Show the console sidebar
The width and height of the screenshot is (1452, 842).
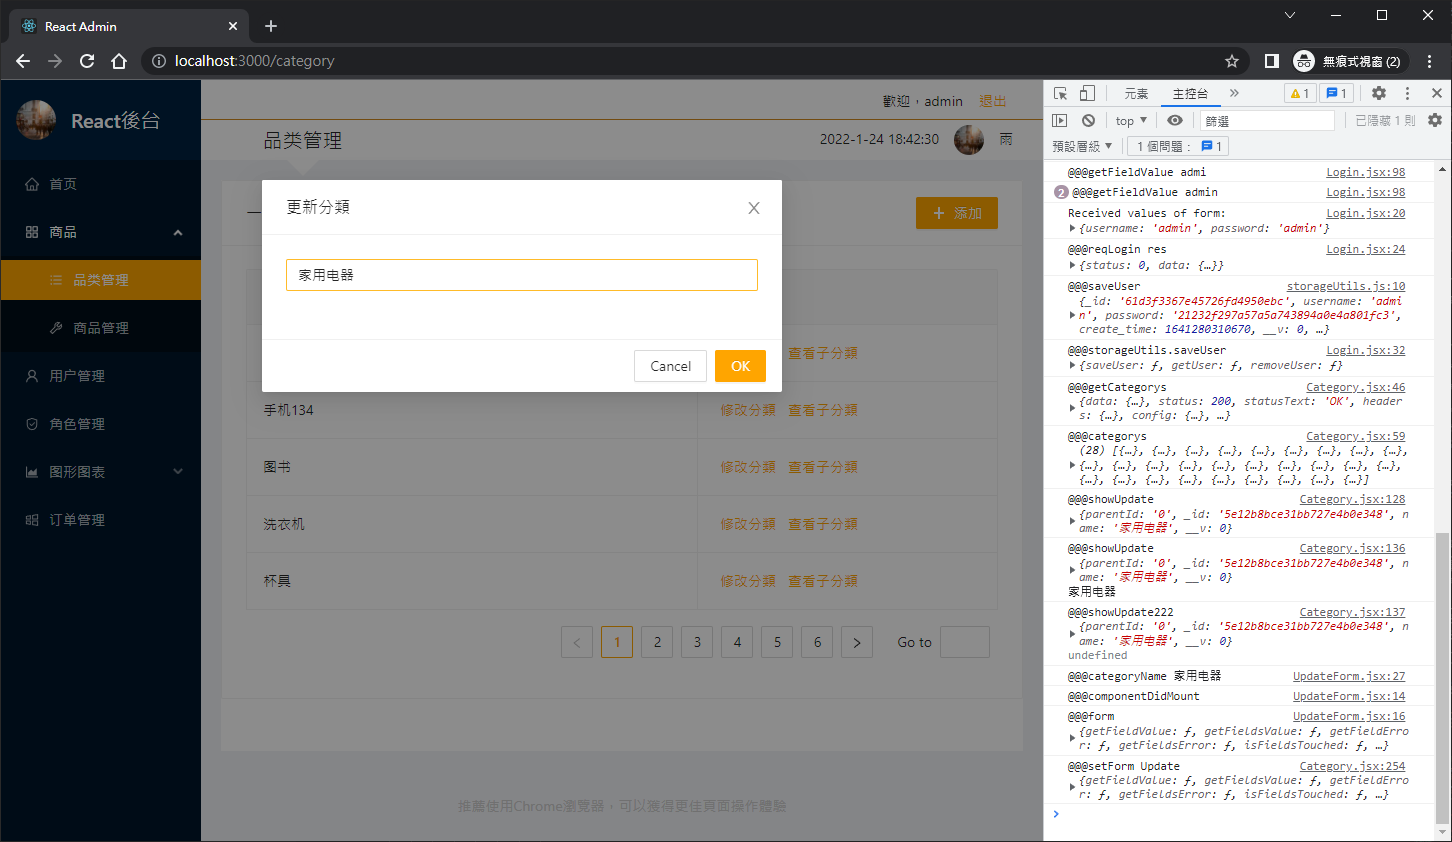click(x=1060, y=120)
